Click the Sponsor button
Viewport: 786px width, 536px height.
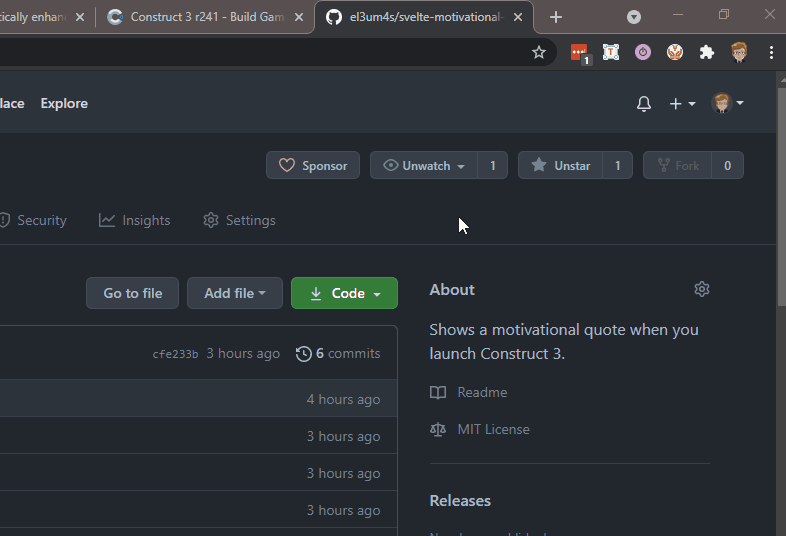313,165
